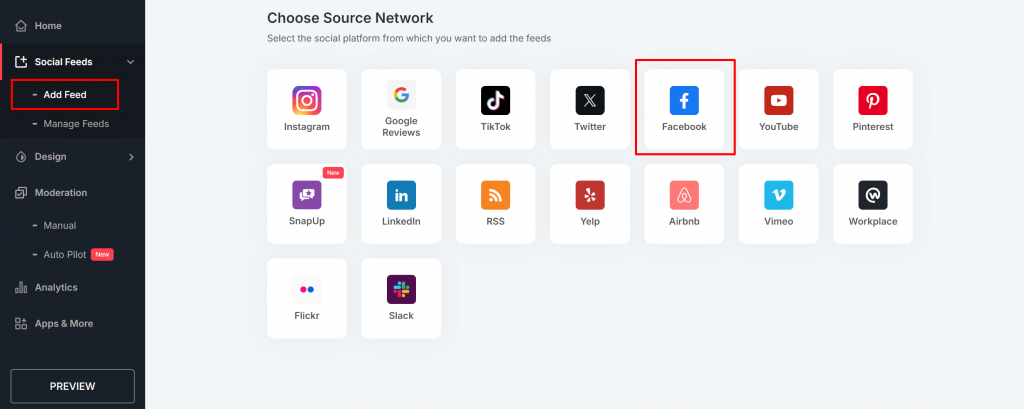Viewport: 1024px width, 409px height.
Task: Pick the Yelp network icon
Action: pyautogui.click(x=590, y=195)
